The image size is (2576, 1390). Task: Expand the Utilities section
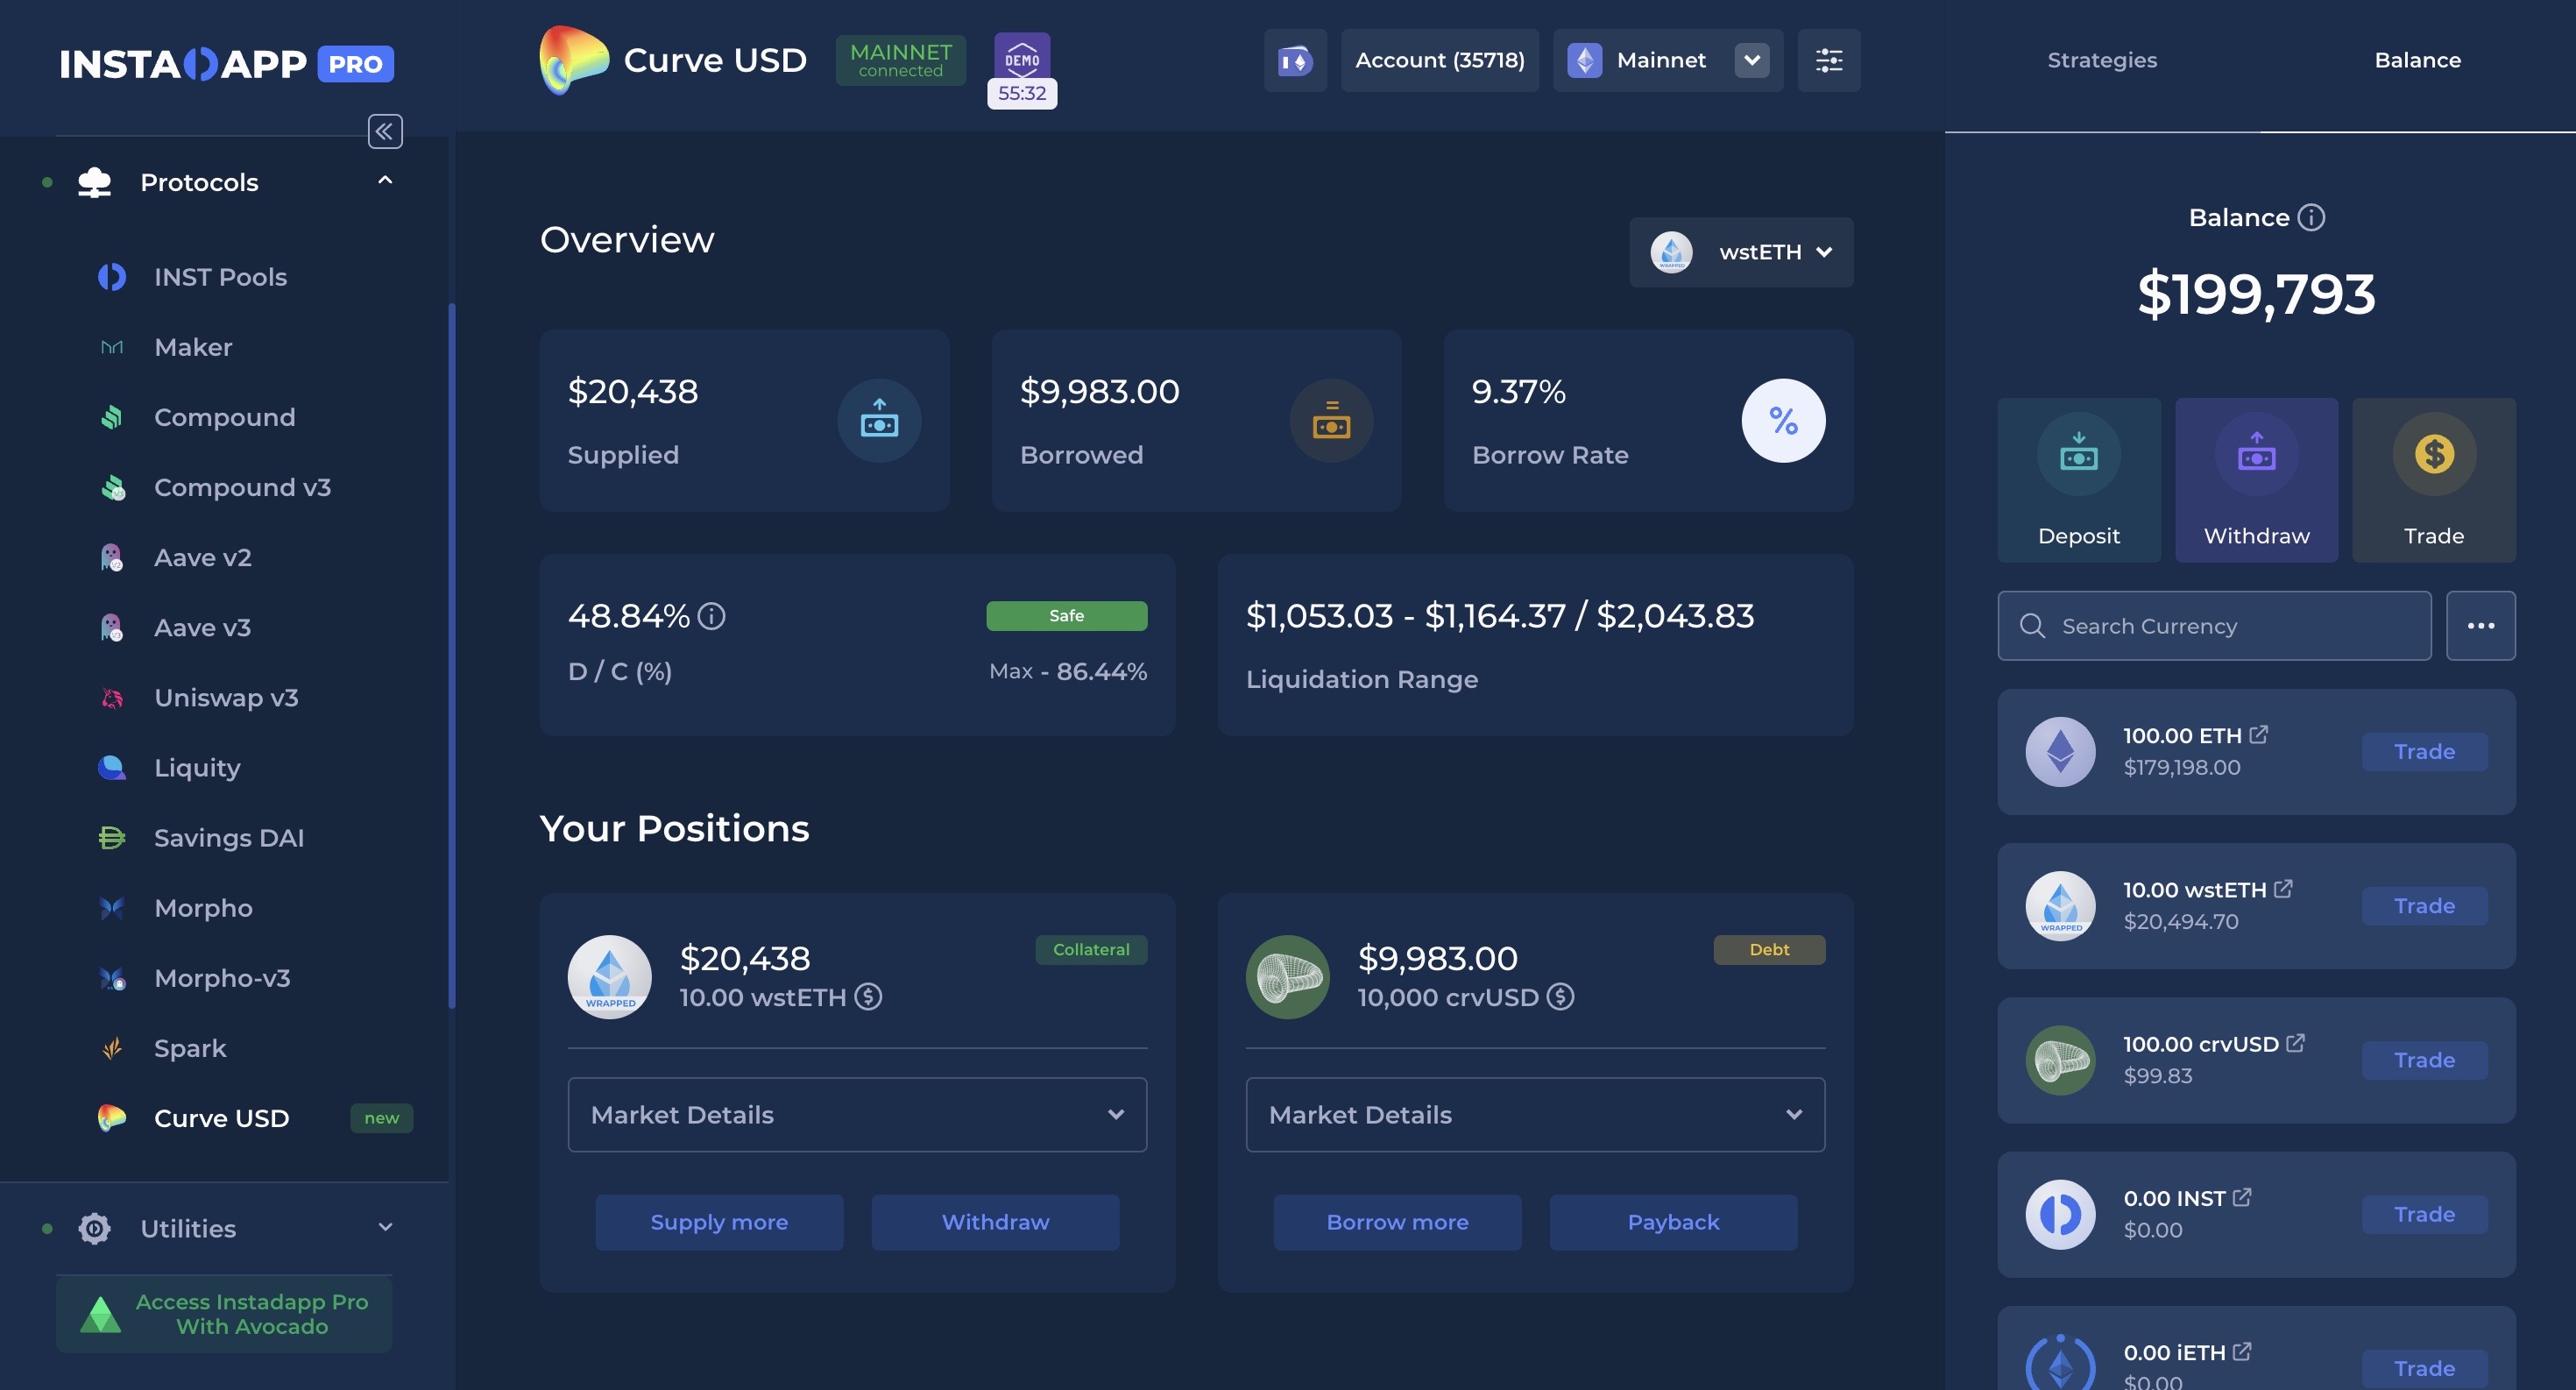[385, 1227]
